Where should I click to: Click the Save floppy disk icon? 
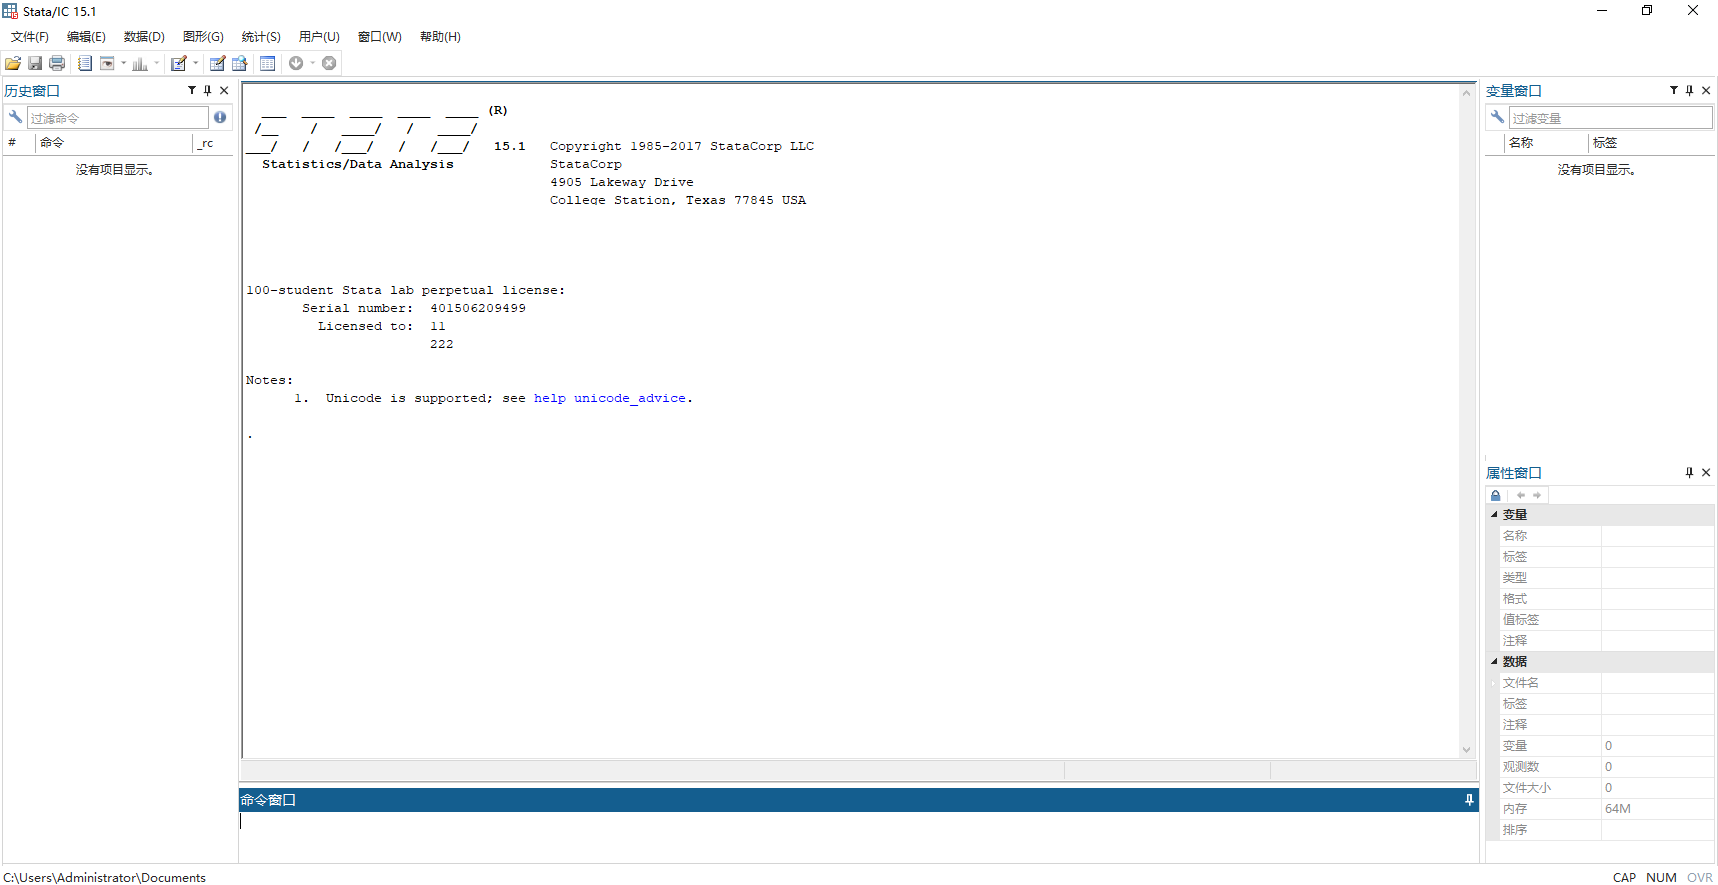[x=35, y=63]
